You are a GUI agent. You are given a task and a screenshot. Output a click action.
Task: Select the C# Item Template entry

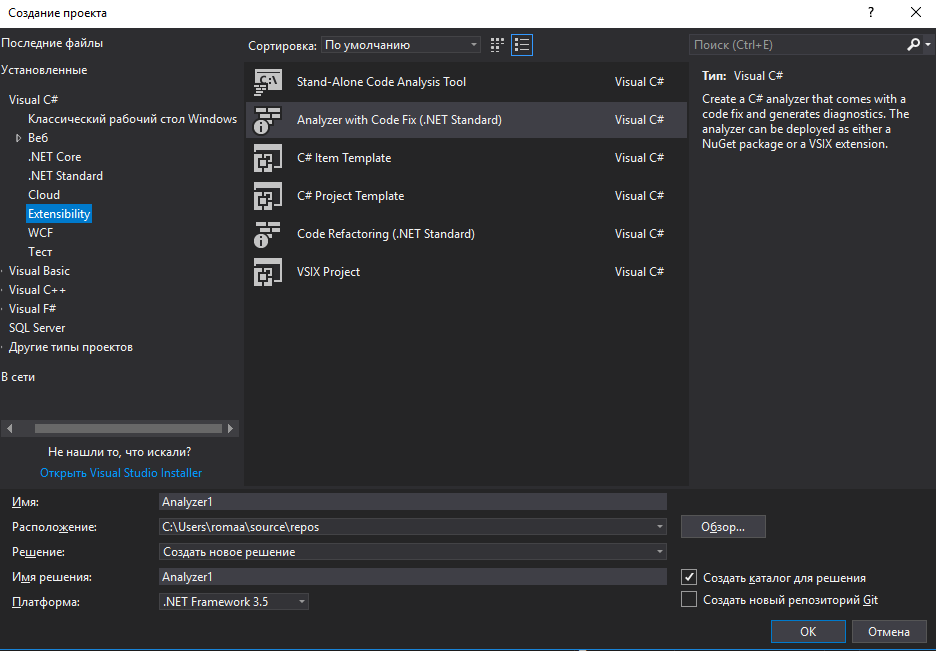click(466, 158)
